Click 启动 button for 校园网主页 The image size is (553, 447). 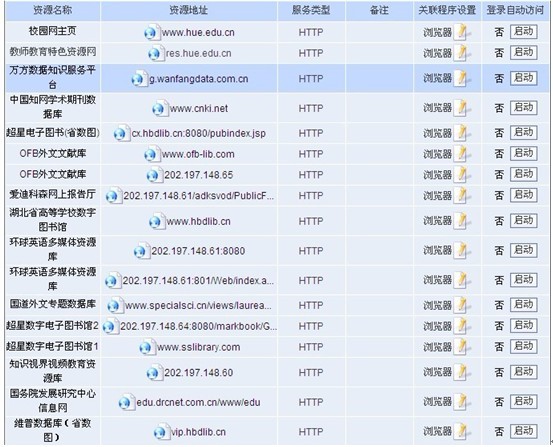[x=524, y=32]
